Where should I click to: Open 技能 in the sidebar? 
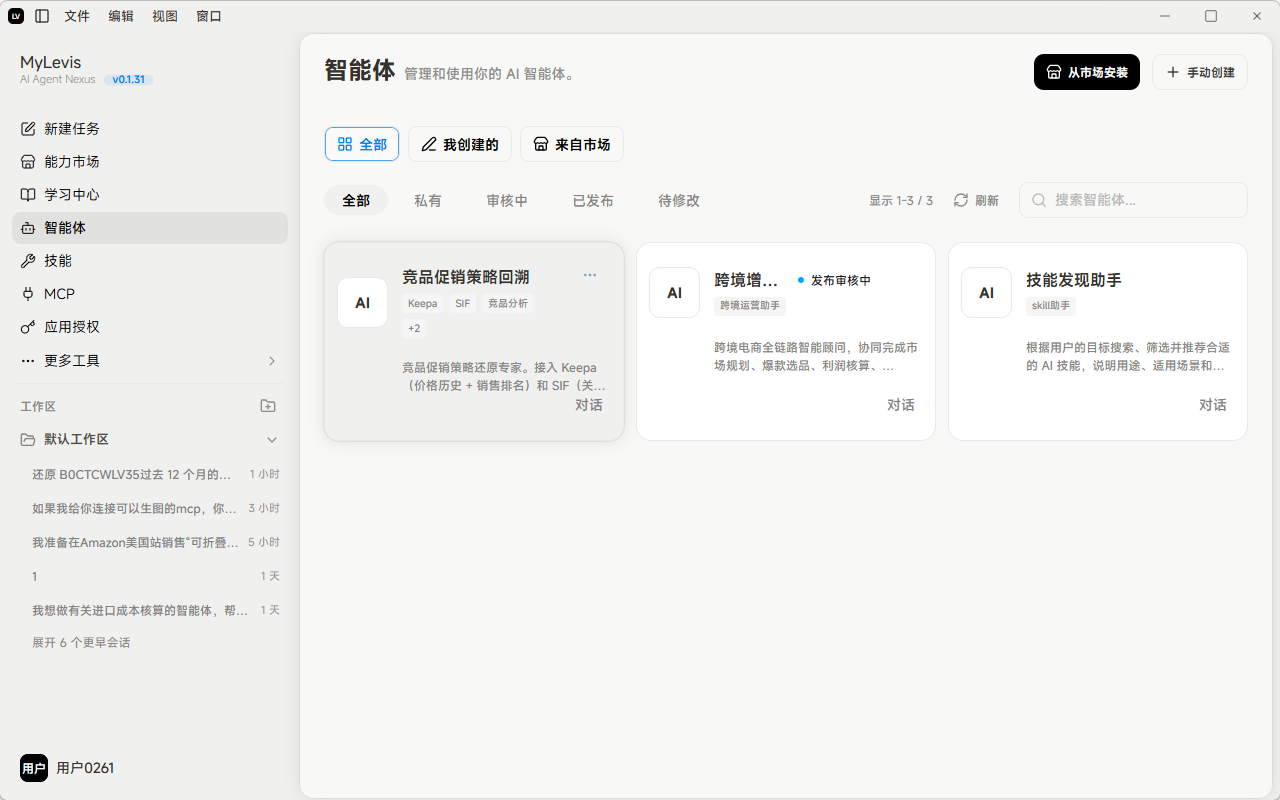click(150, 261)
